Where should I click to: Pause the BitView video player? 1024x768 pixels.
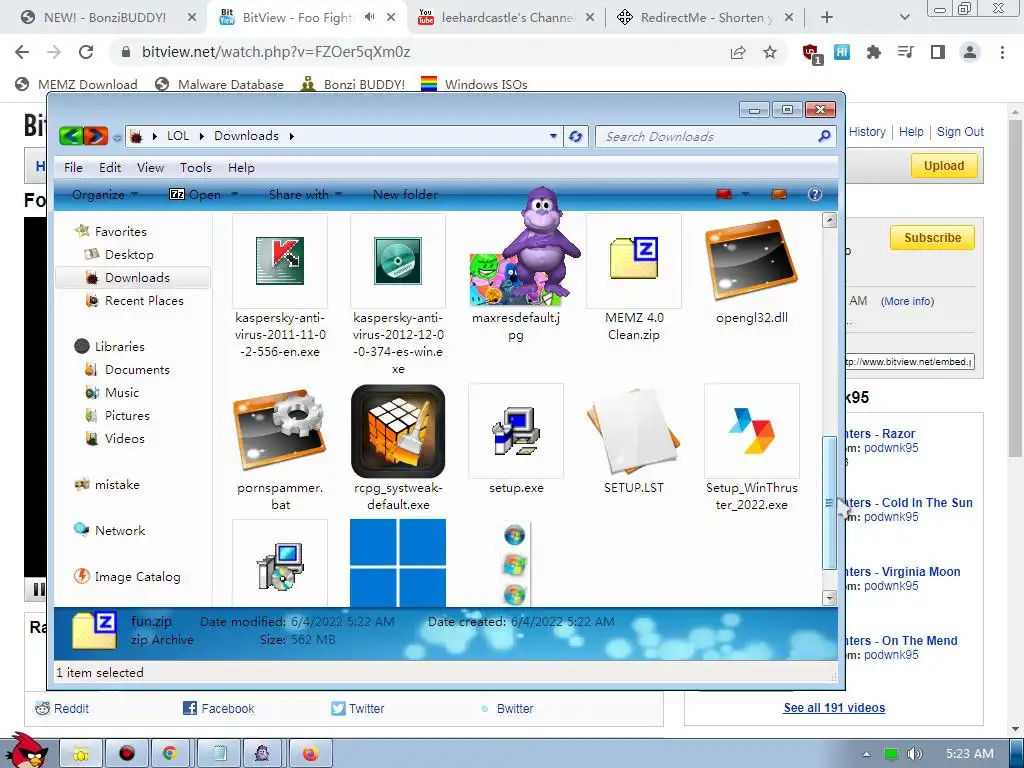tap(39, 590)
